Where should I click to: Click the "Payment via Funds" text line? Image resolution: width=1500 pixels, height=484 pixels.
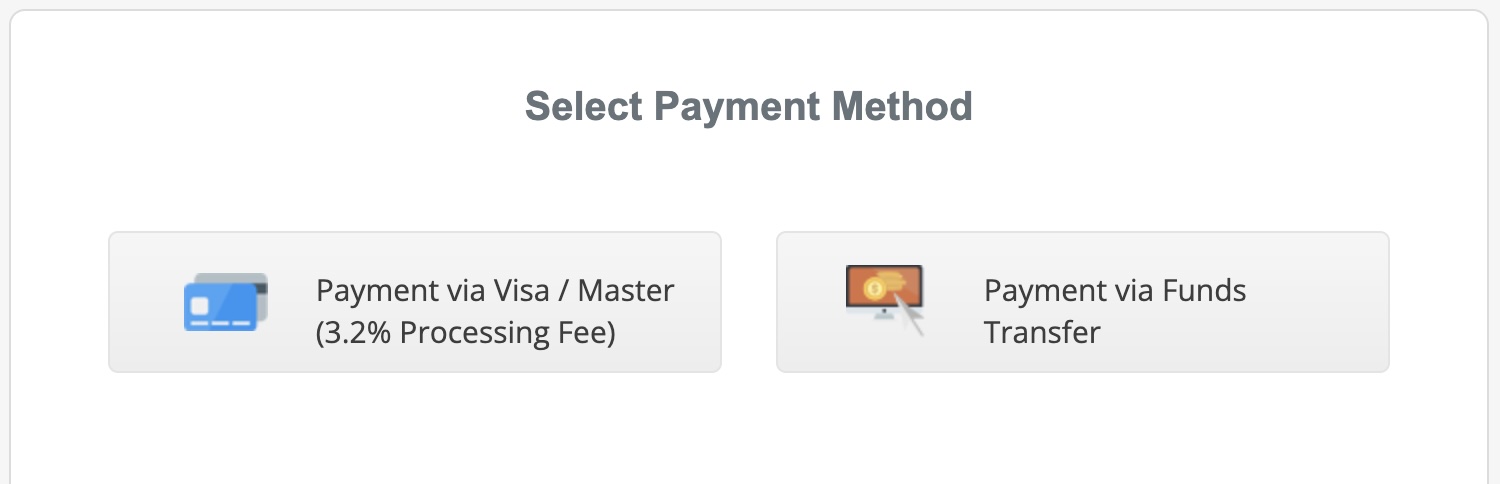[x=1115, y=291]
